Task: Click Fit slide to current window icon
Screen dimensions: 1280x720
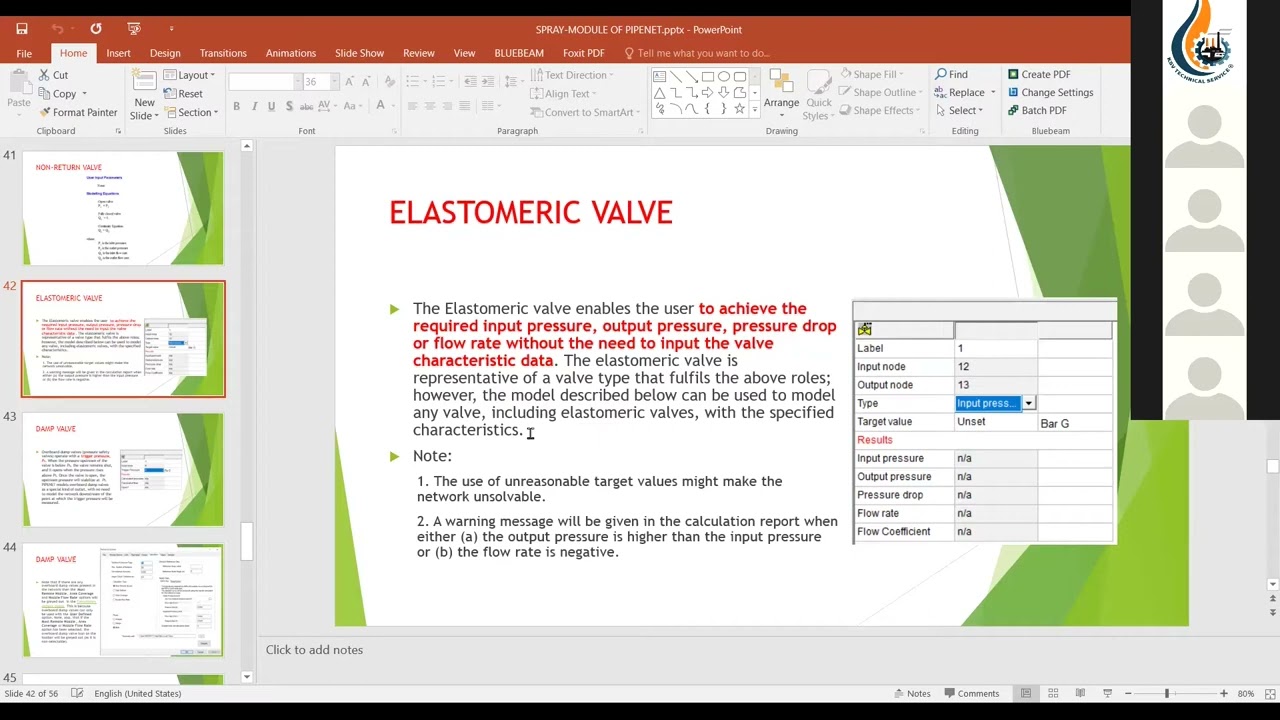Action: [x=1270, y=693]
